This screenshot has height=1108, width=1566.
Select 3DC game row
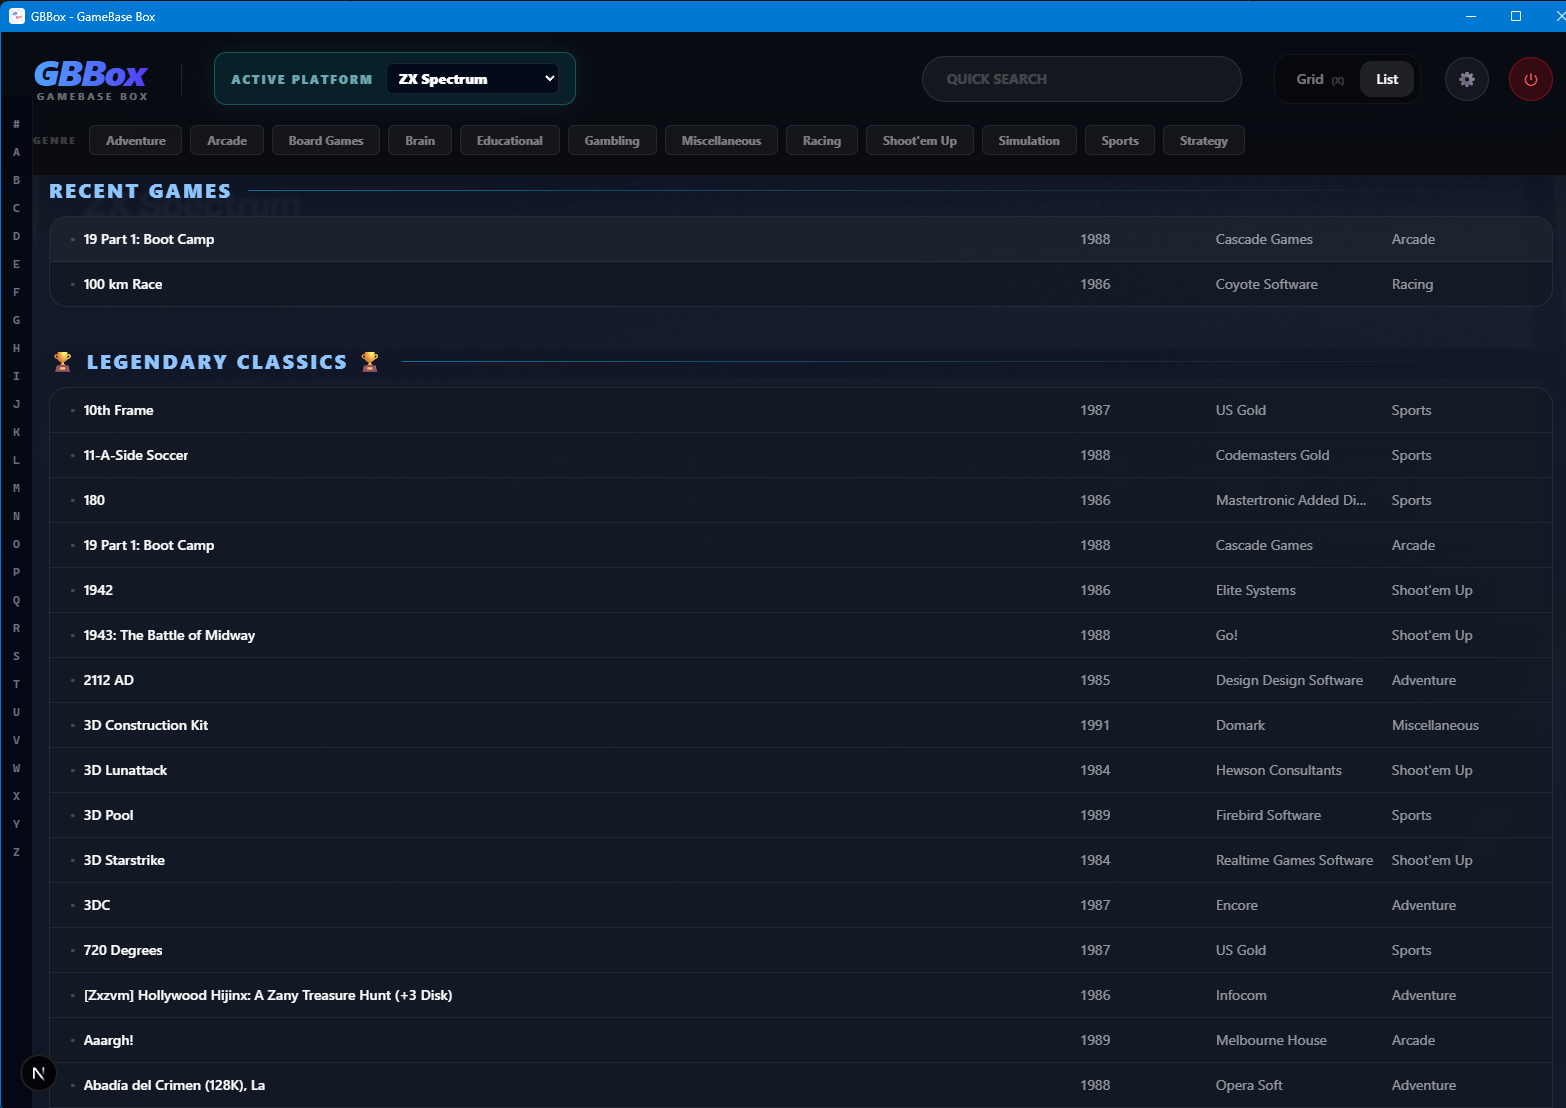(x=800, y=905)
